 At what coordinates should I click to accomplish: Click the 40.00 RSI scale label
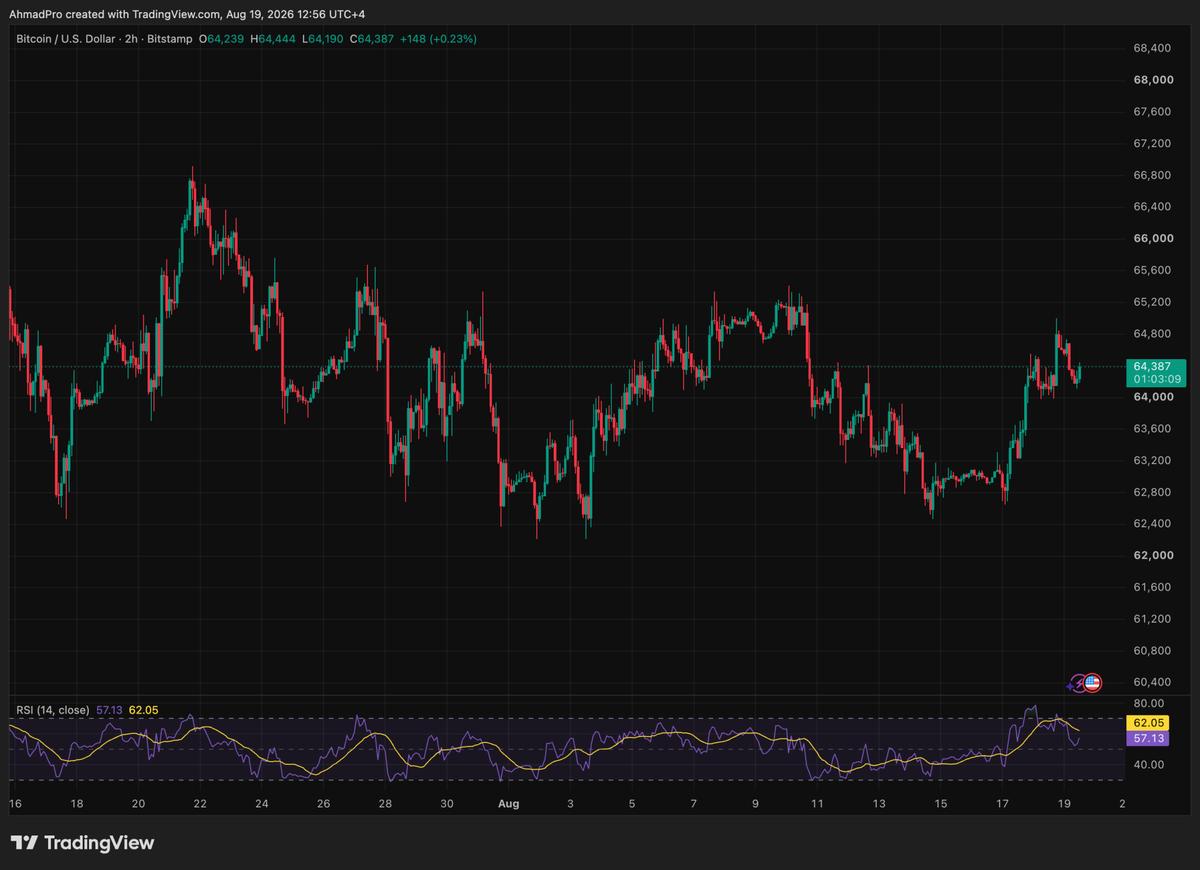click(1148, 764)
